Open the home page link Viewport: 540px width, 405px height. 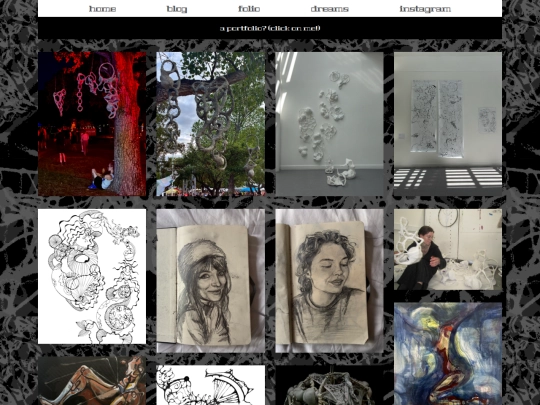(x=102, y=9)
